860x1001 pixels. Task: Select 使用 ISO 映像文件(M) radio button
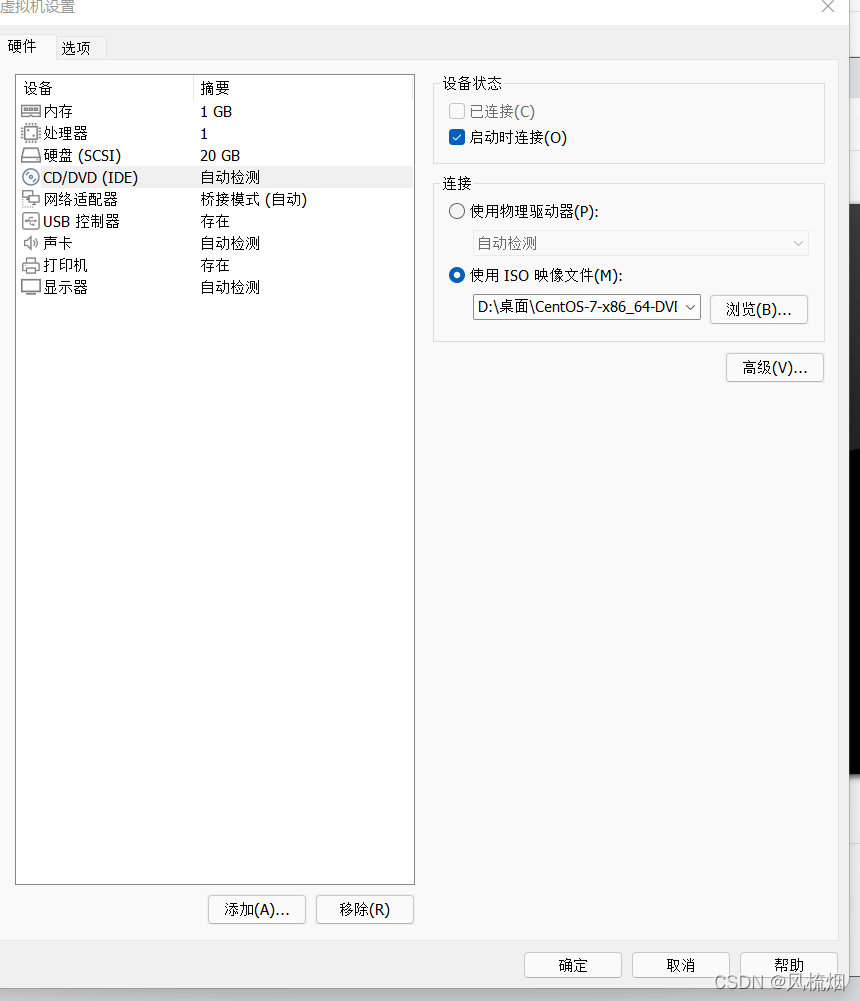point(456,275)
